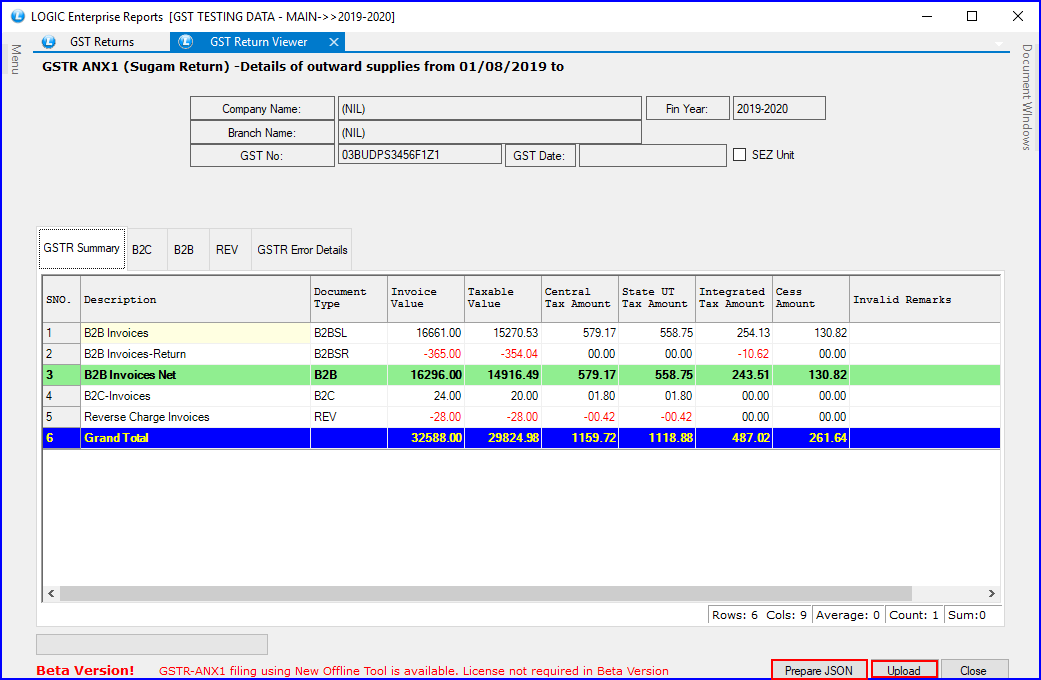Click the LOGIC app logo in title bar
Image resolution: width=1041 pixels, height=680 pixels.
click(x=18, y=16)
